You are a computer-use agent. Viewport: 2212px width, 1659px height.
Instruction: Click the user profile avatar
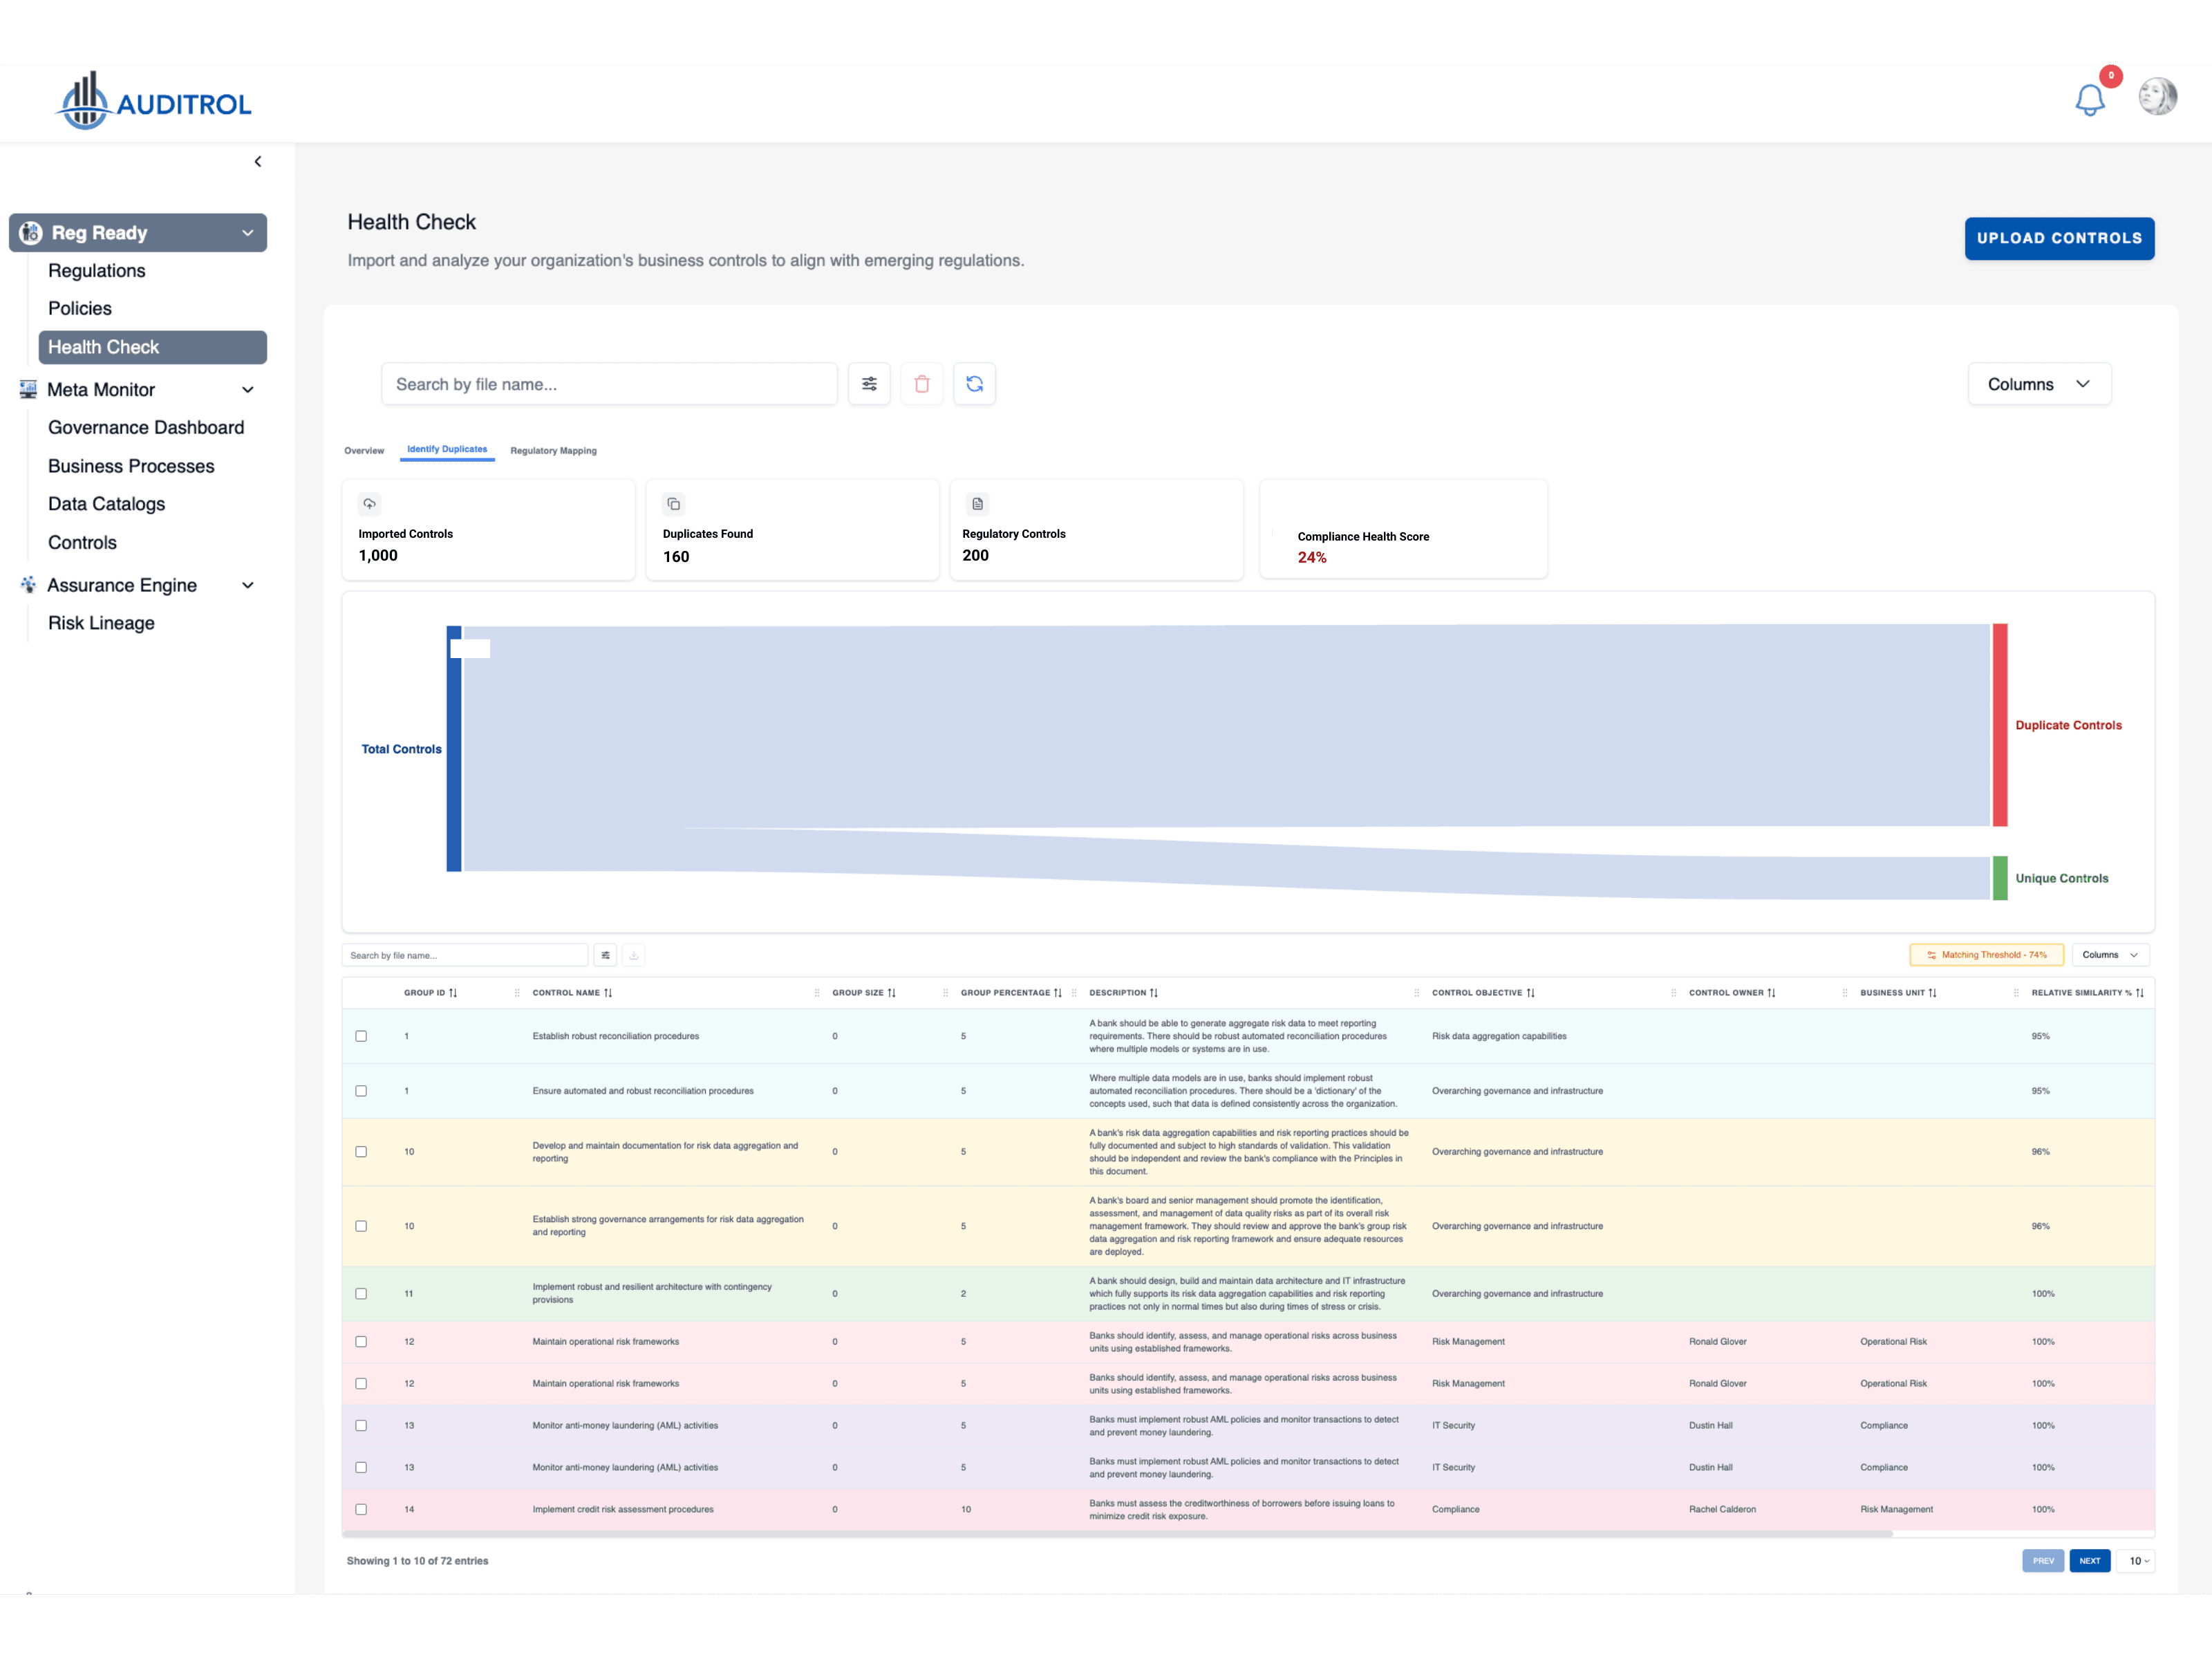[2157, 97]
